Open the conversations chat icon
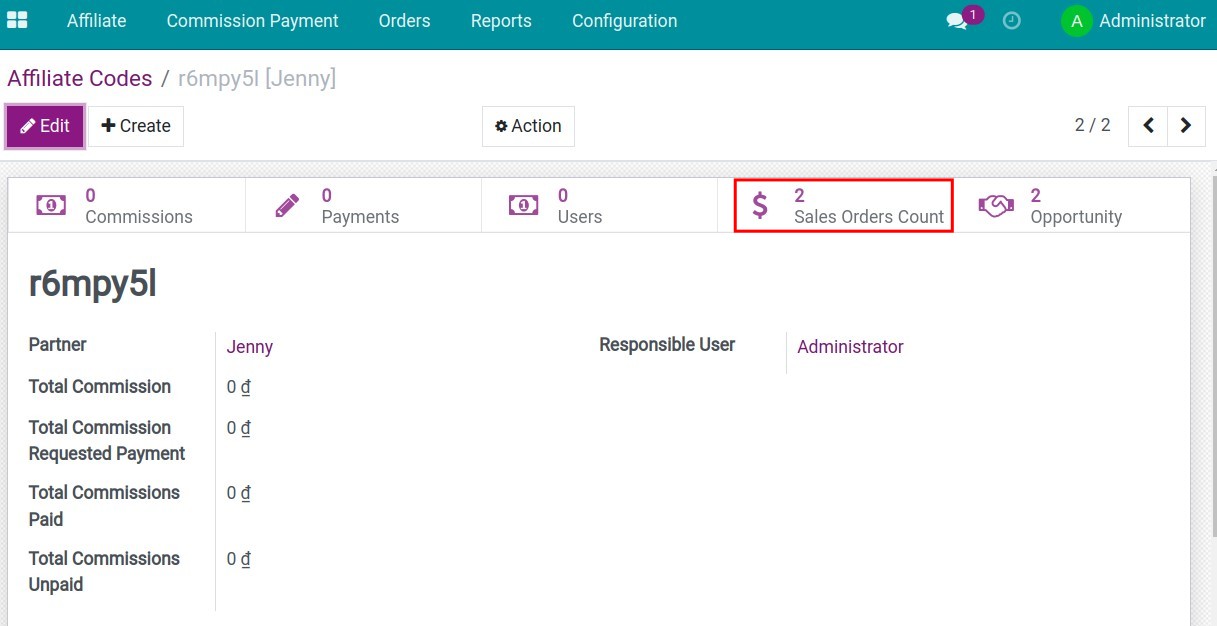Image resolution: width=1217 pixels, height=626 pixels. [957, 21]
